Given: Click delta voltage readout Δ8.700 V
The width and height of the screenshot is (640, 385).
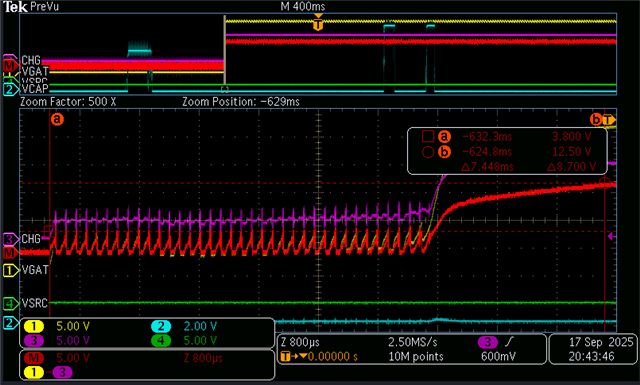Looking at the screenshot, I should coord(571,167).
